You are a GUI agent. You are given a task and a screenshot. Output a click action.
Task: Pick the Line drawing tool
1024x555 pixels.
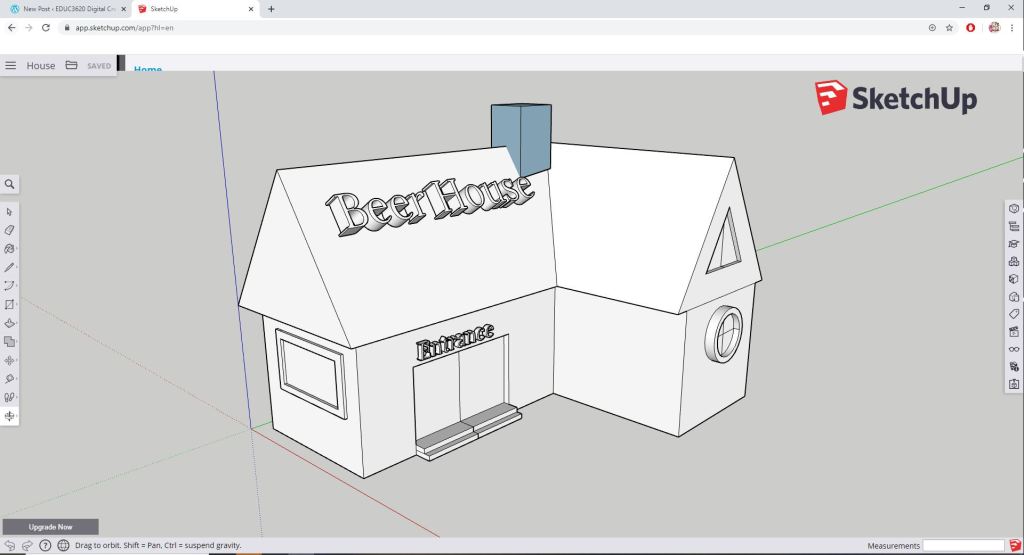tap(9, 267)
